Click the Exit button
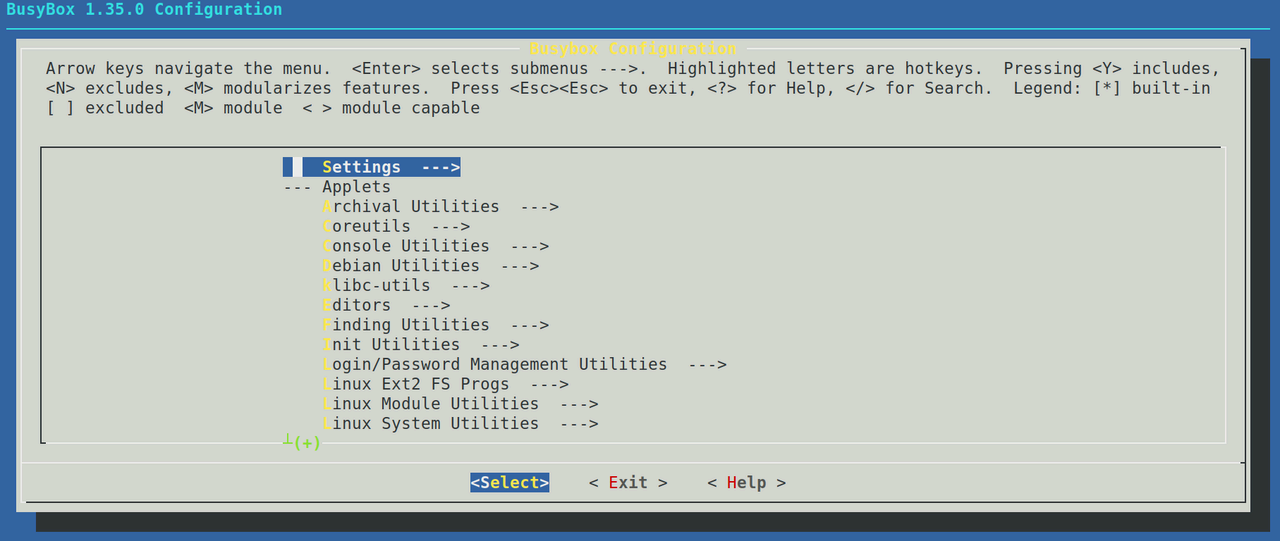The width and height of the screenshot is (1280, 541). tap(628, 483)
